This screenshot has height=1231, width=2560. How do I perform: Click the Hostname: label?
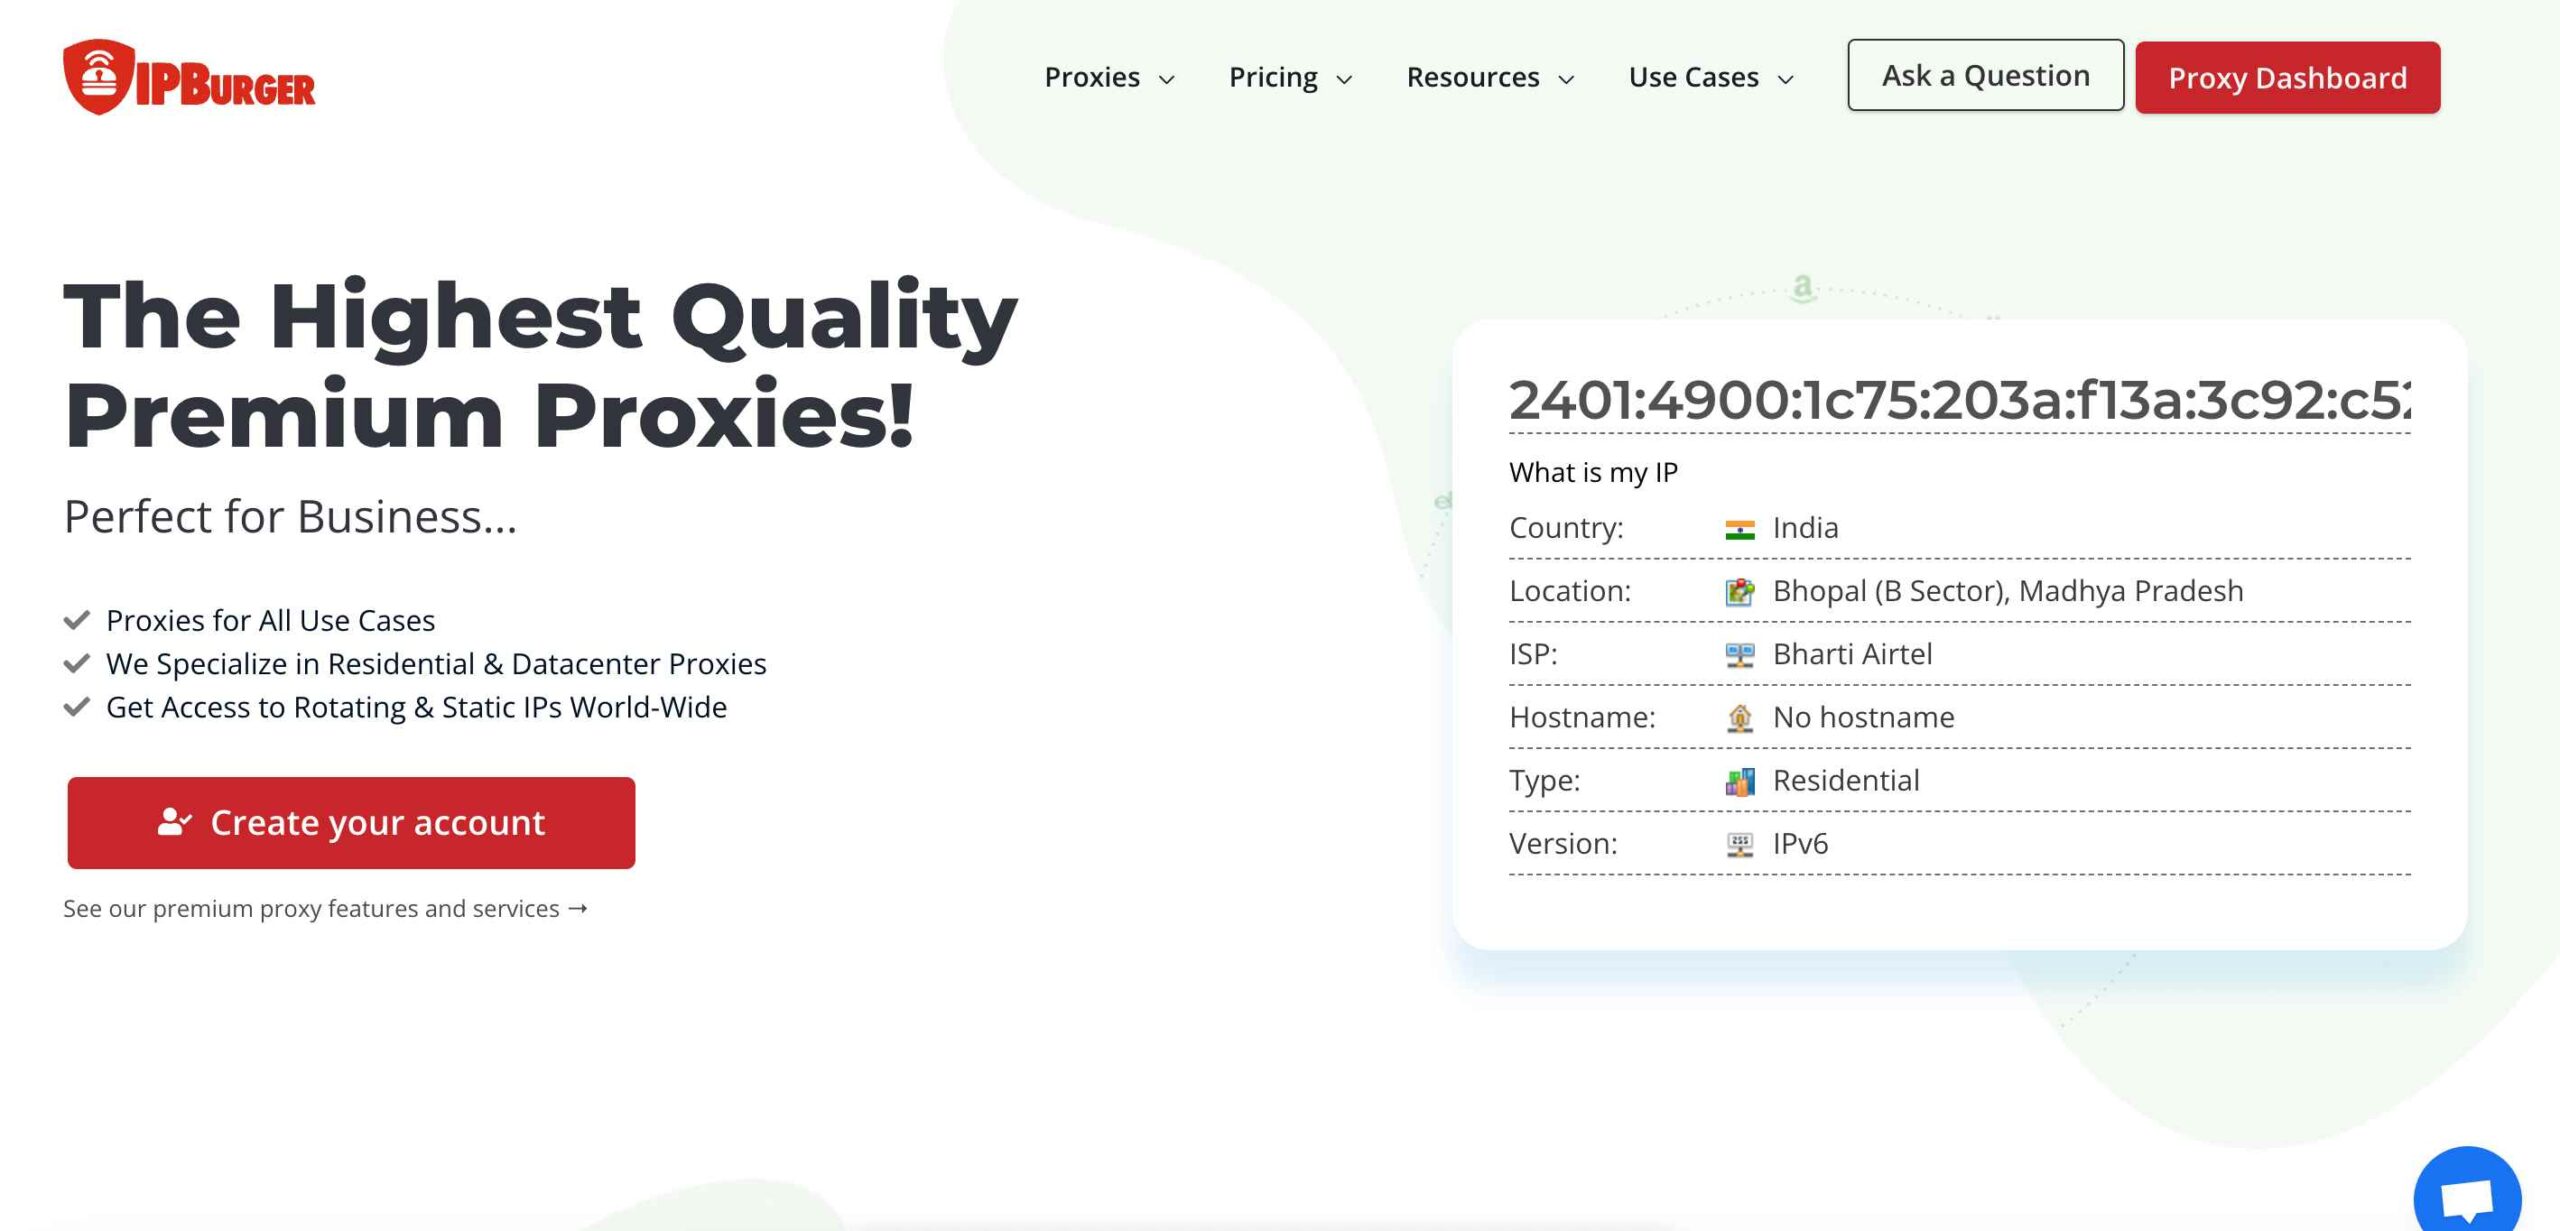pyautogui.click(x=1582, y=717)
